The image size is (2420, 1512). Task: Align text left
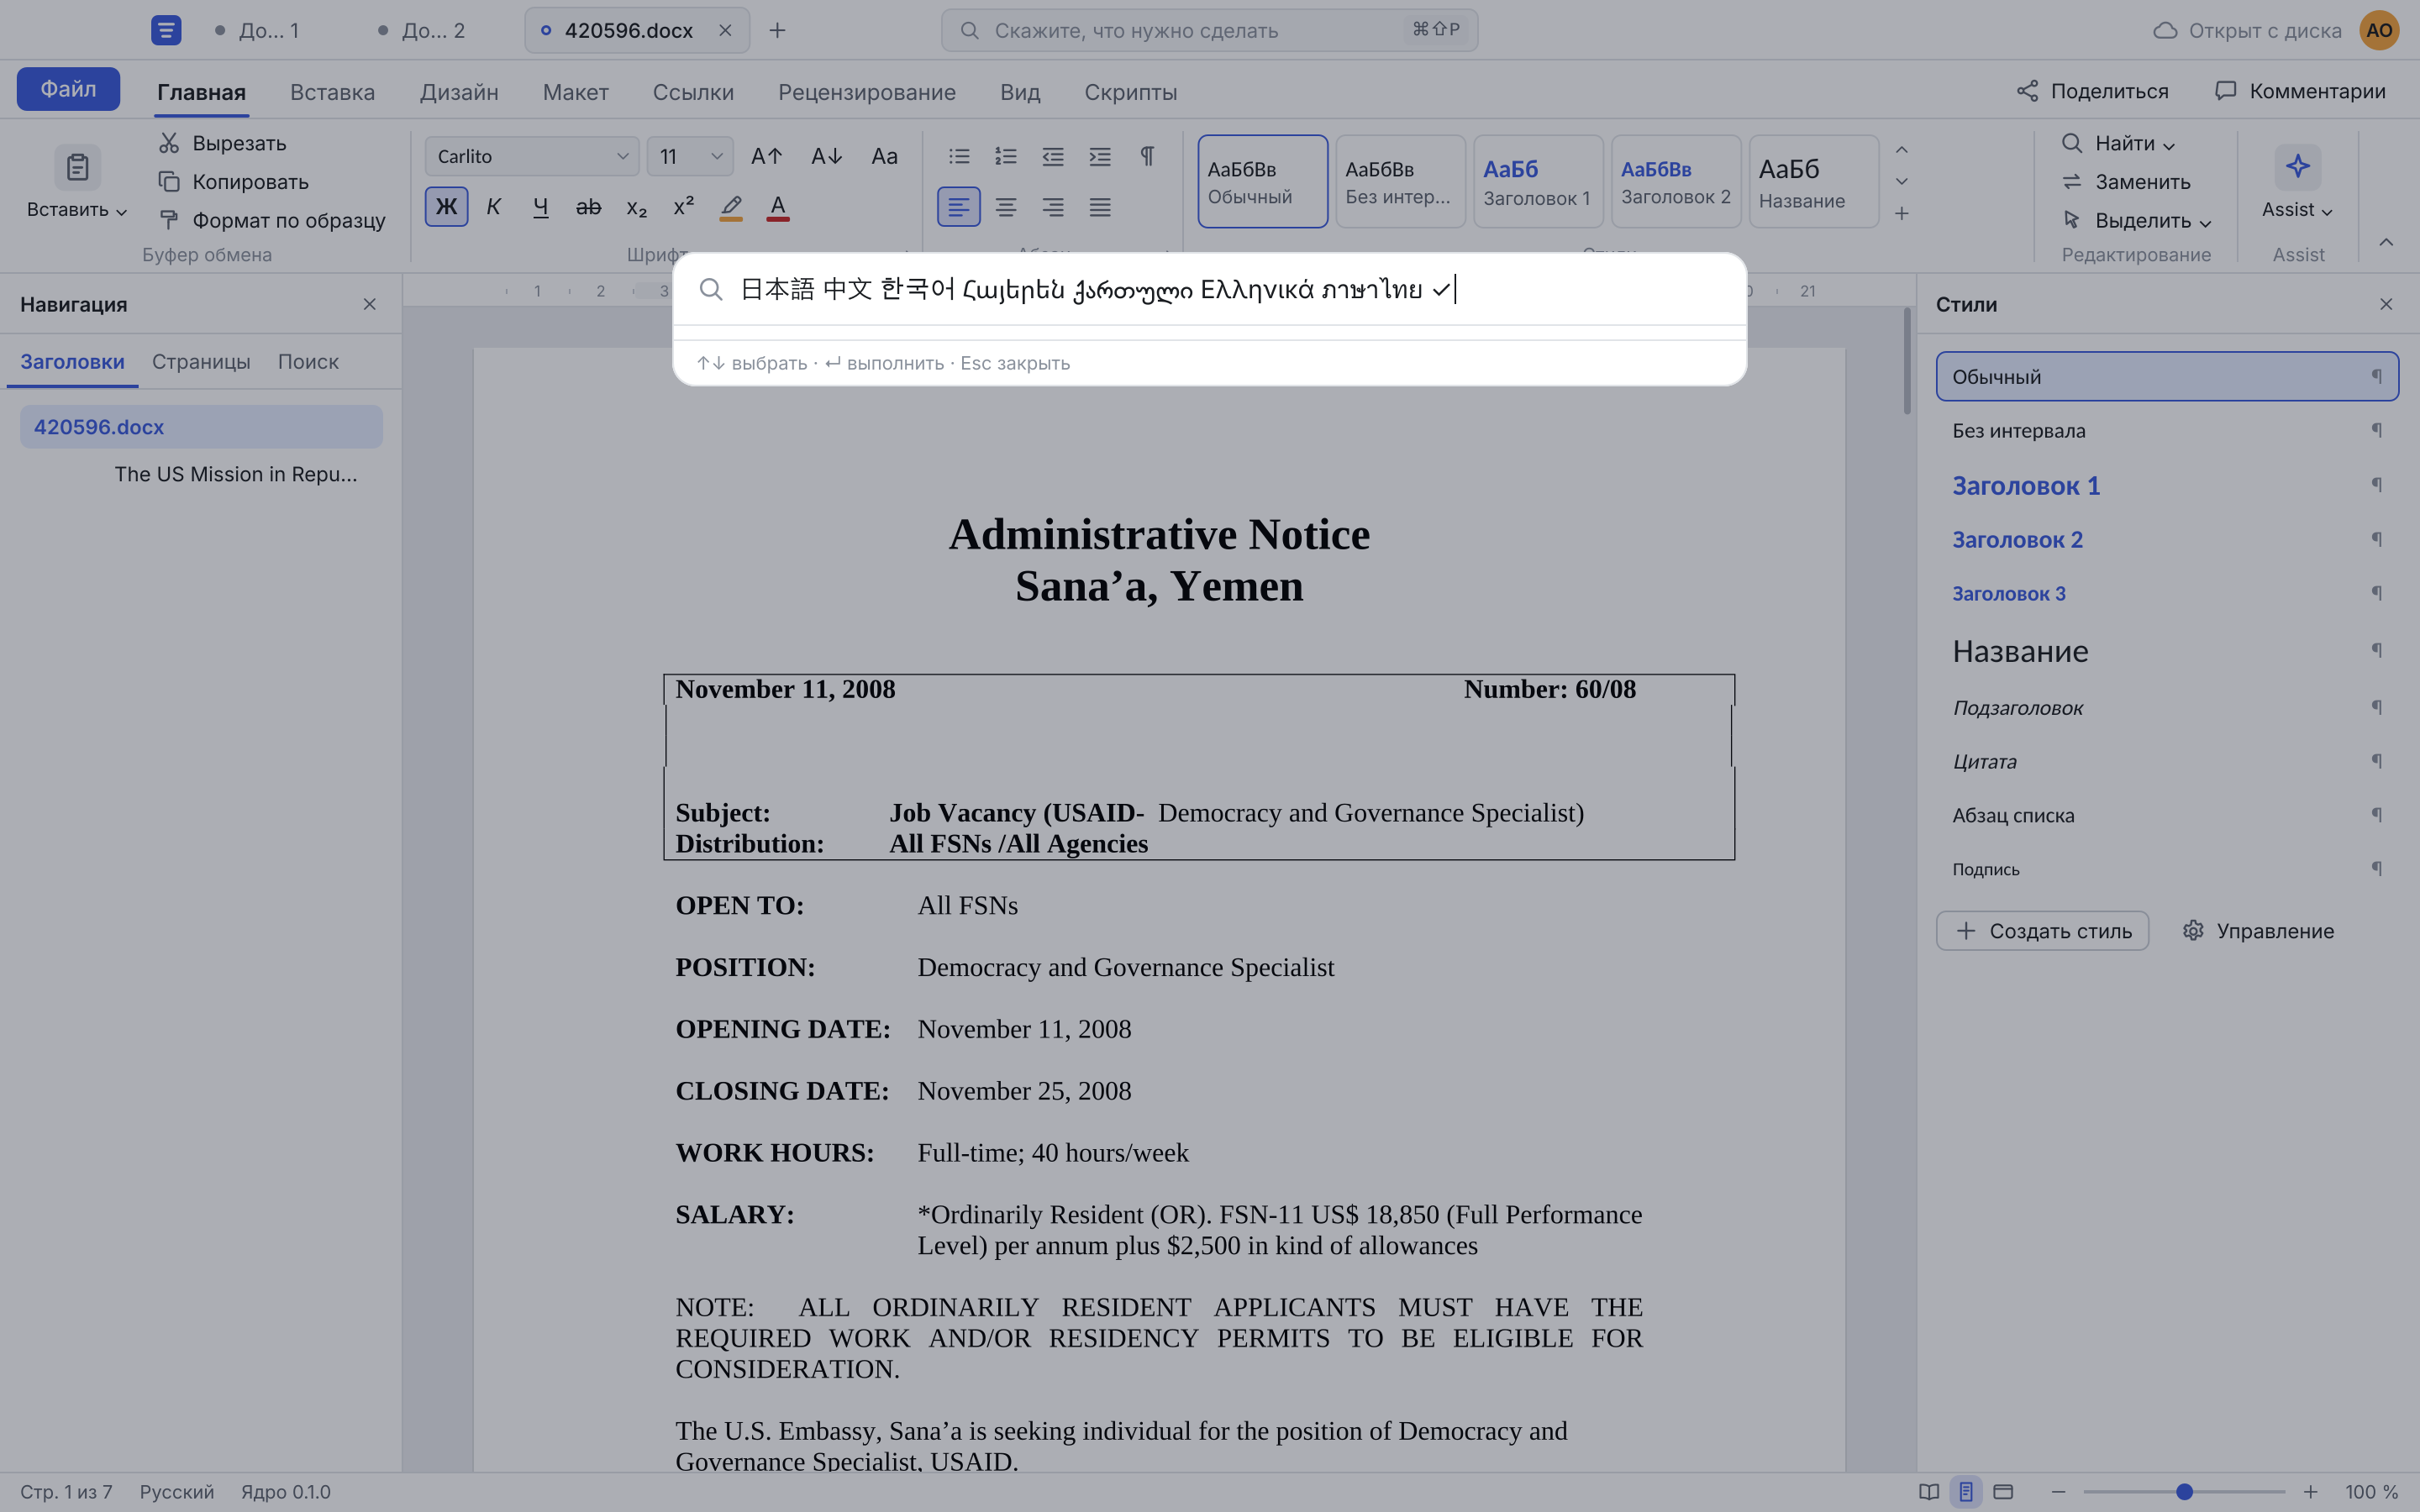[959, 207]
